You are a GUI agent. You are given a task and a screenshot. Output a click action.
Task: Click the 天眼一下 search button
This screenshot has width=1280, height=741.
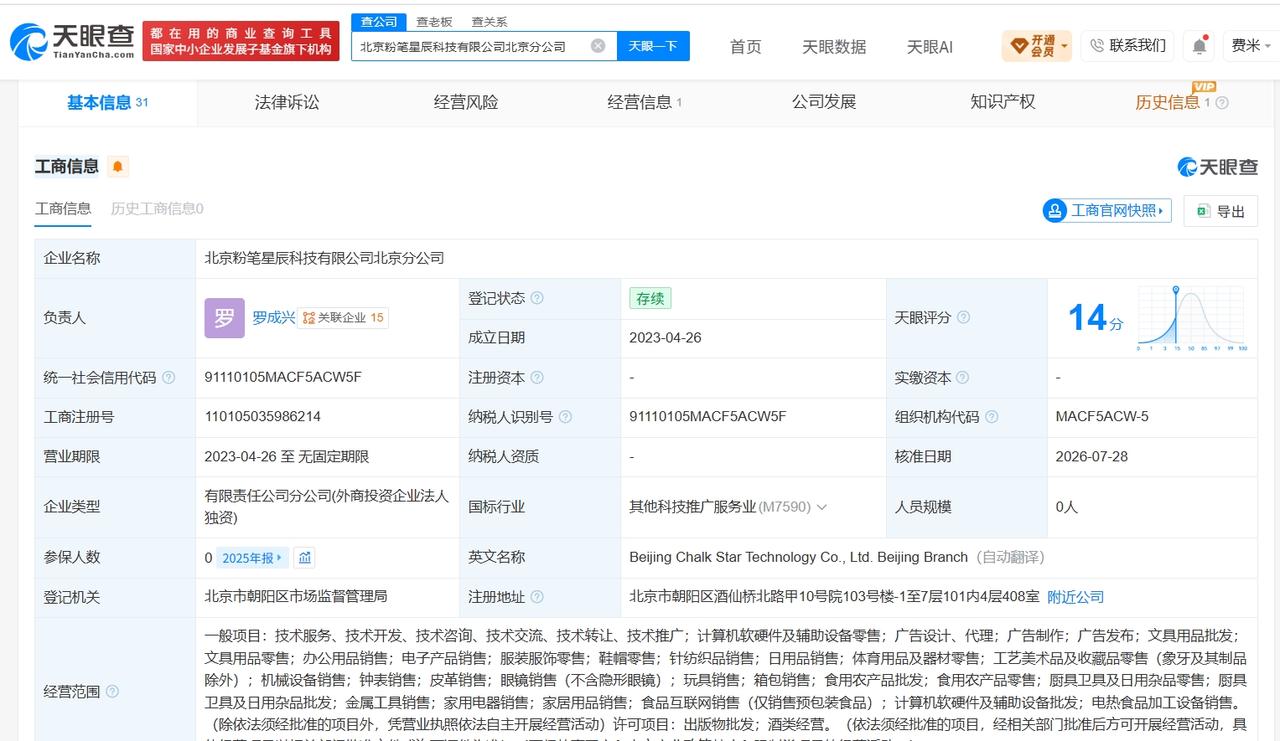point(653,46)
